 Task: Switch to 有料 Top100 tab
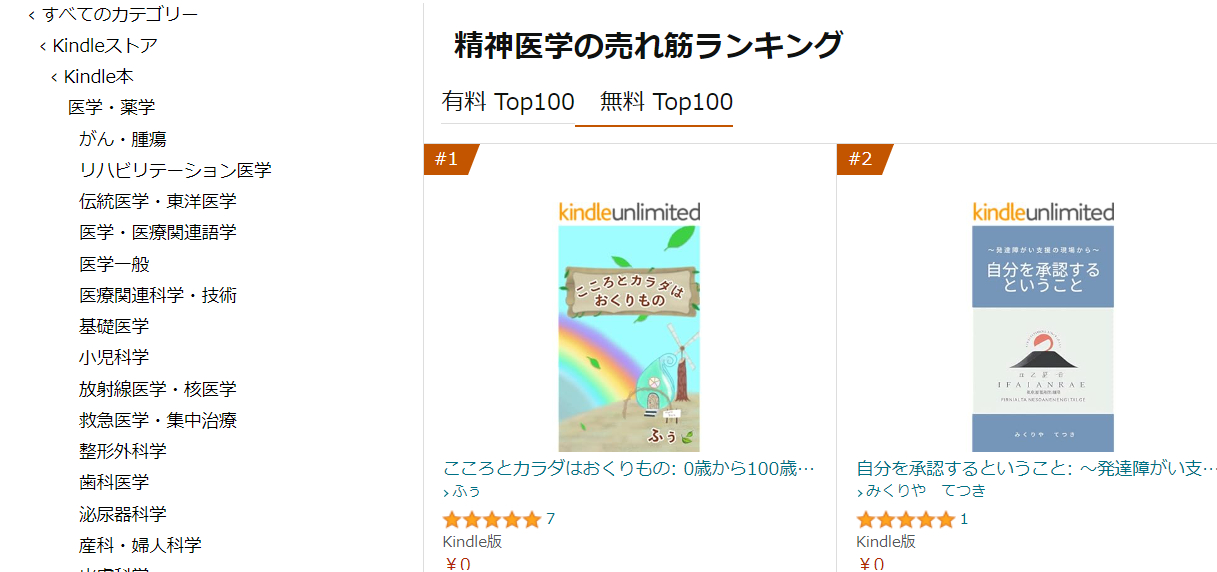coord(508,102)
